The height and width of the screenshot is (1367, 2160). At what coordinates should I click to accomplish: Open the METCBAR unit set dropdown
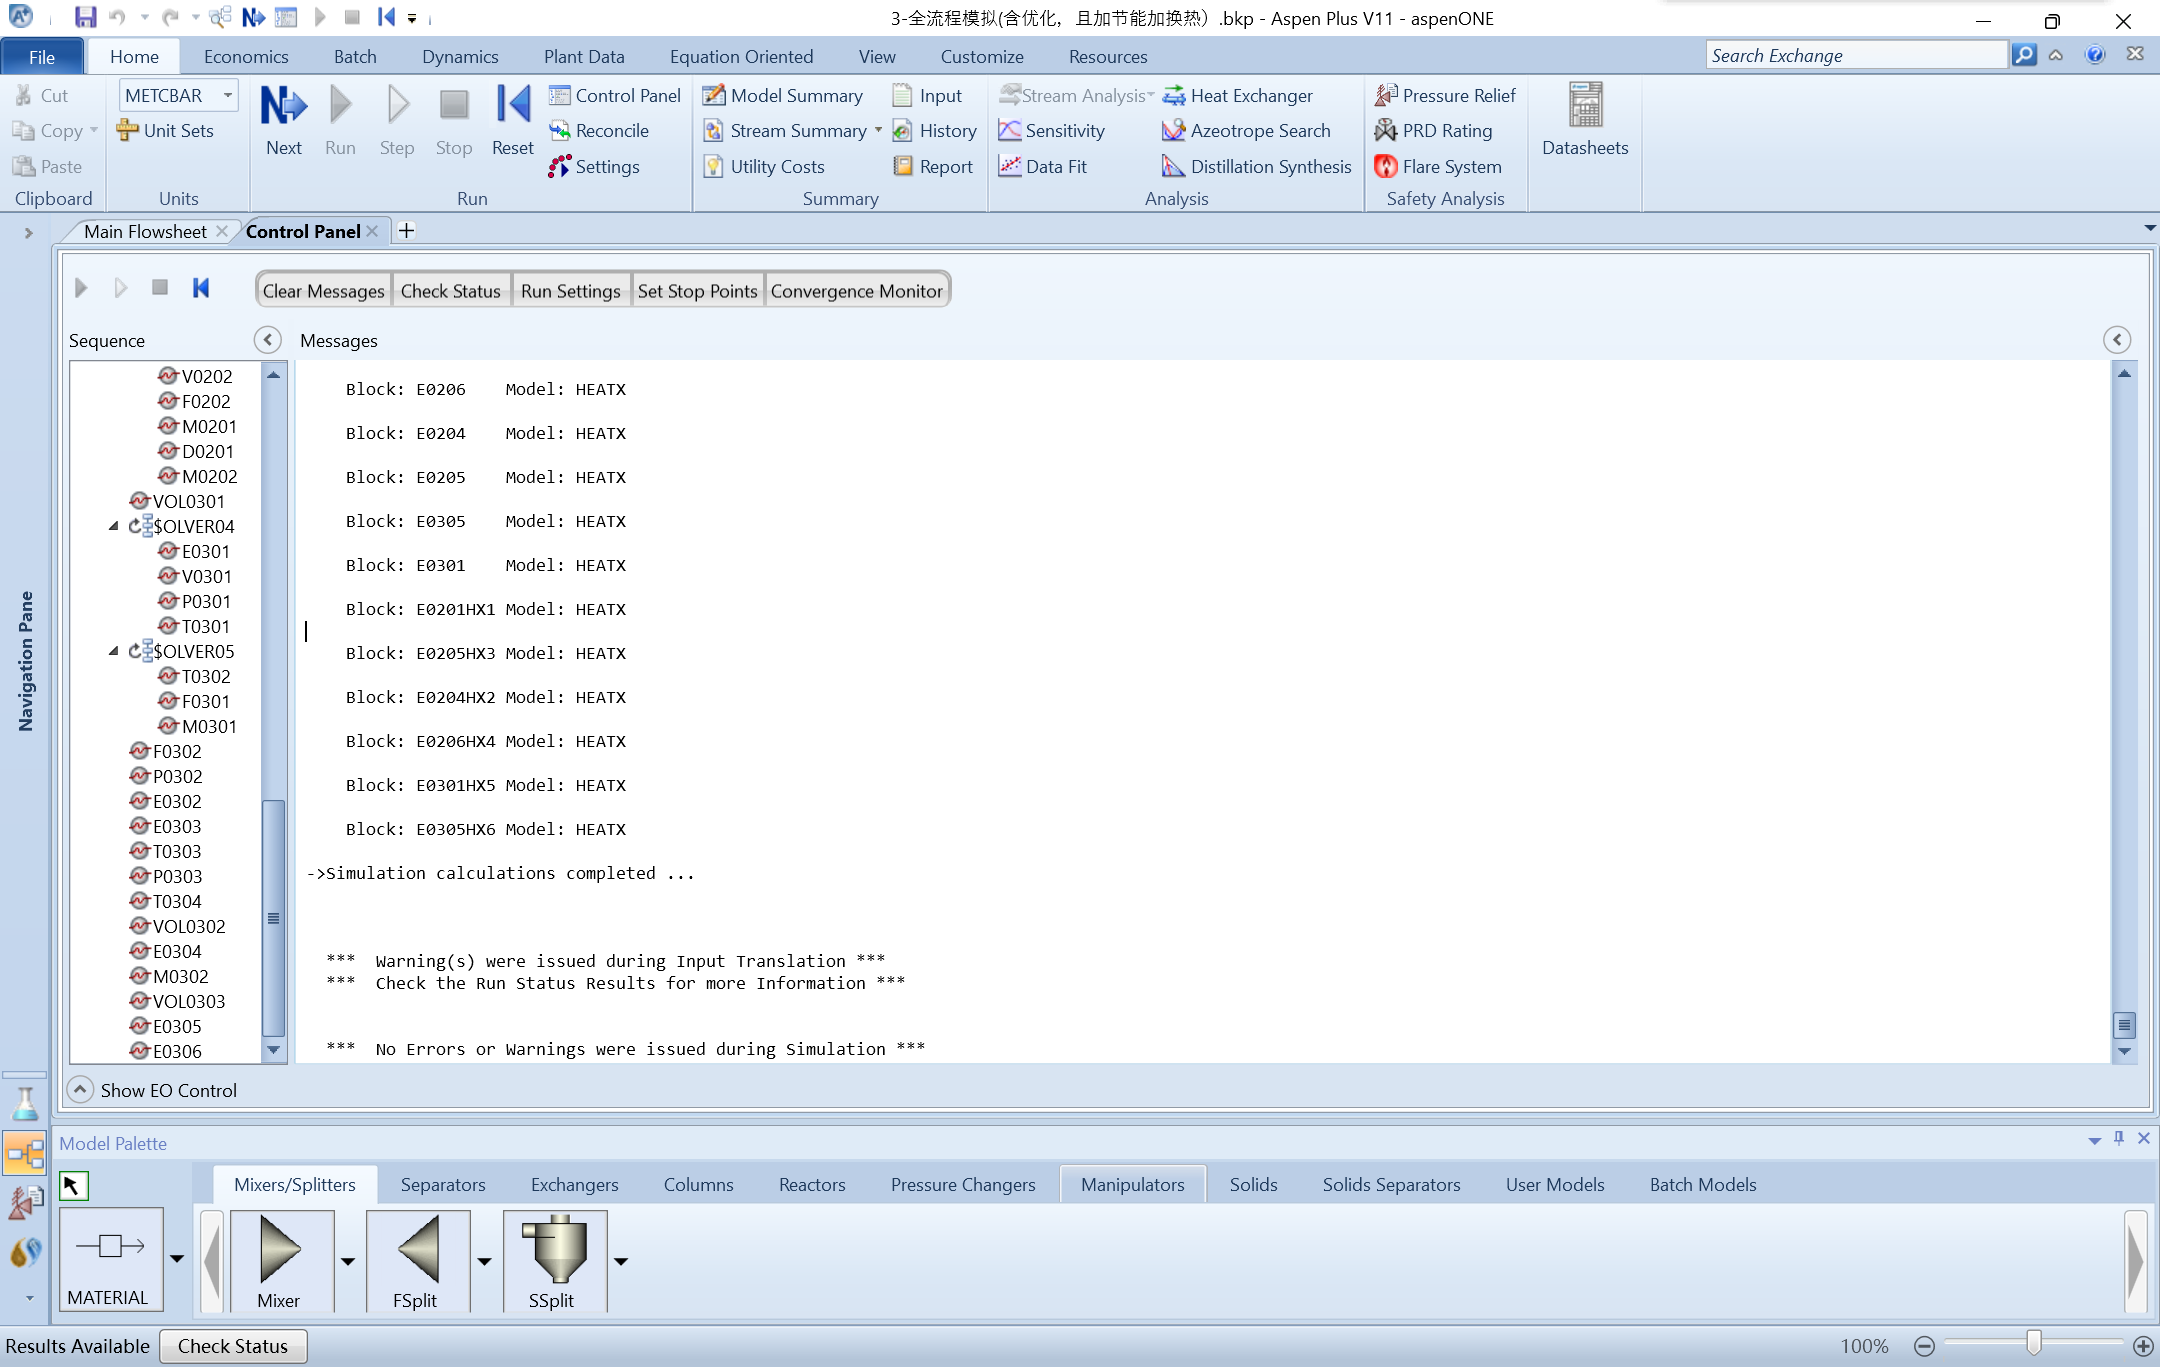click(x=228, y=95)
